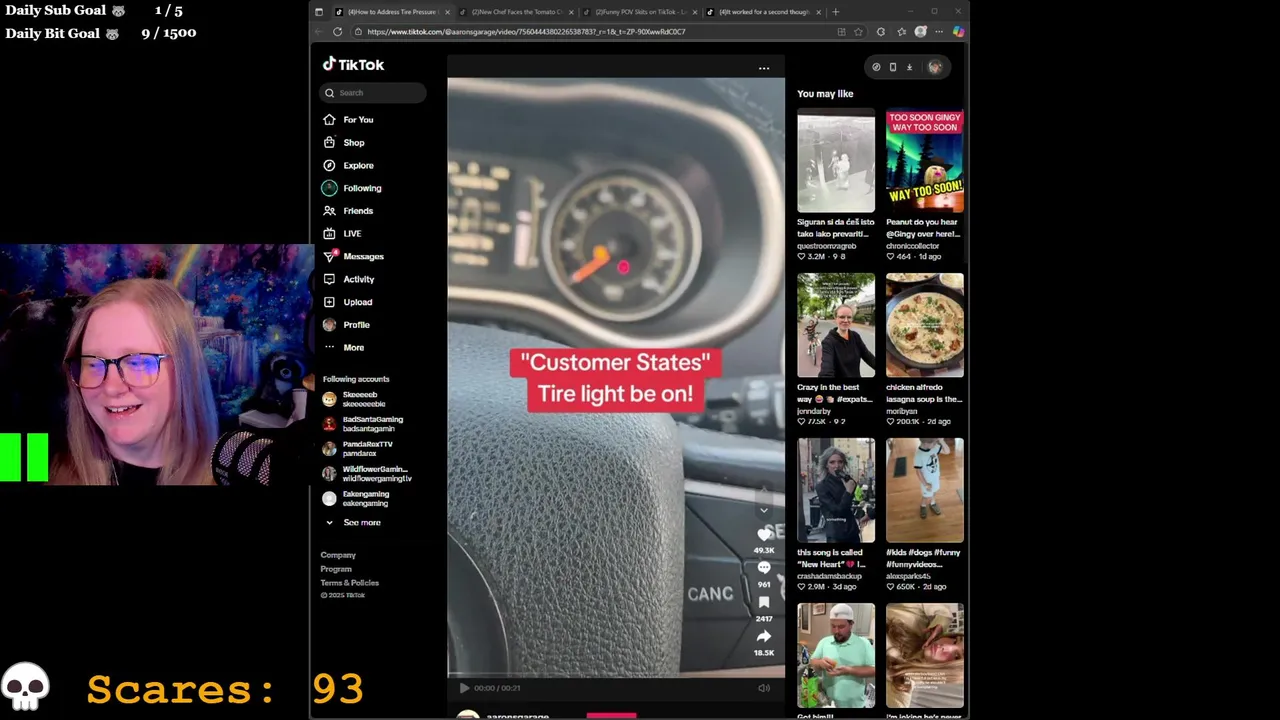Screen dimensions: 1280x720
Task: Open a new browser tab
Action: tap(836, 12)
